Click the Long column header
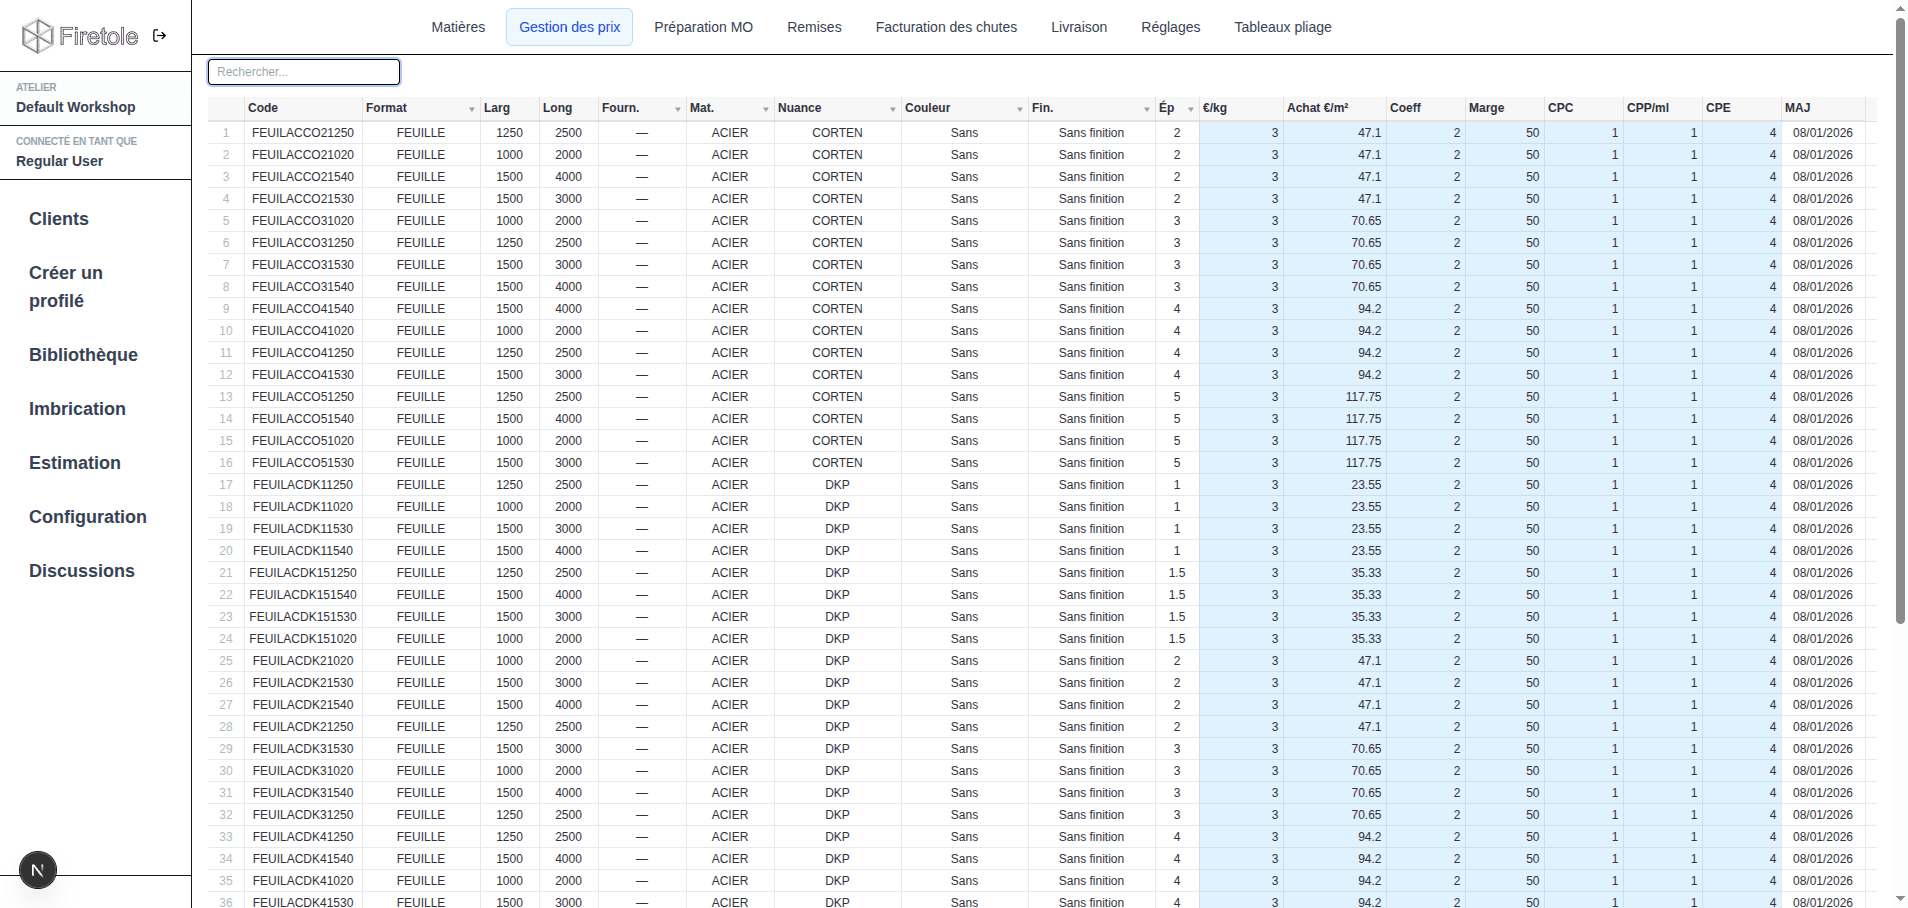1908x908 pixels. tap(569, 108)
